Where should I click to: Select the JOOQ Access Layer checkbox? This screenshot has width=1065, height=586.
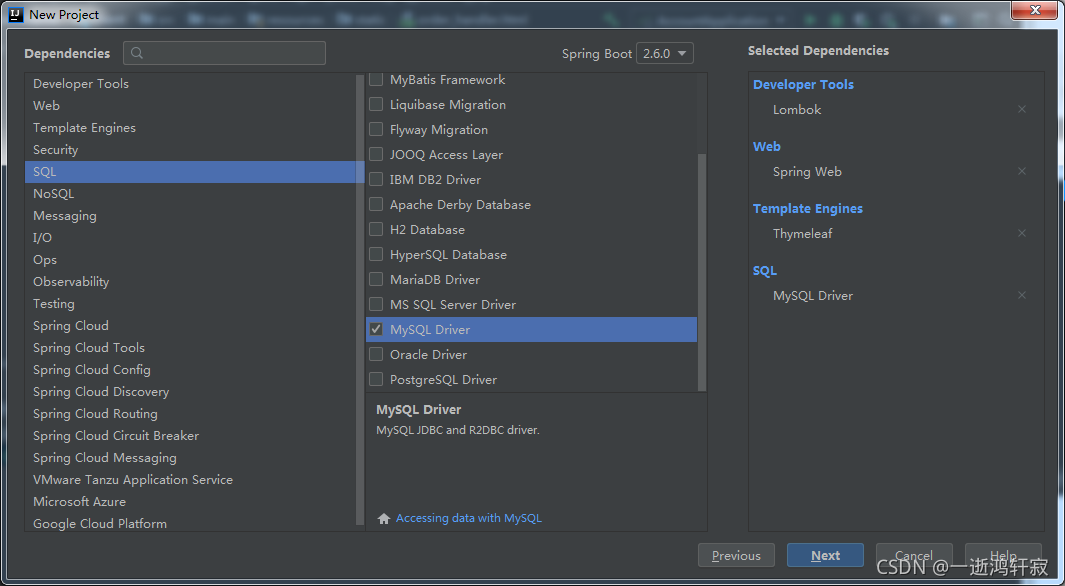coord(376,154)
